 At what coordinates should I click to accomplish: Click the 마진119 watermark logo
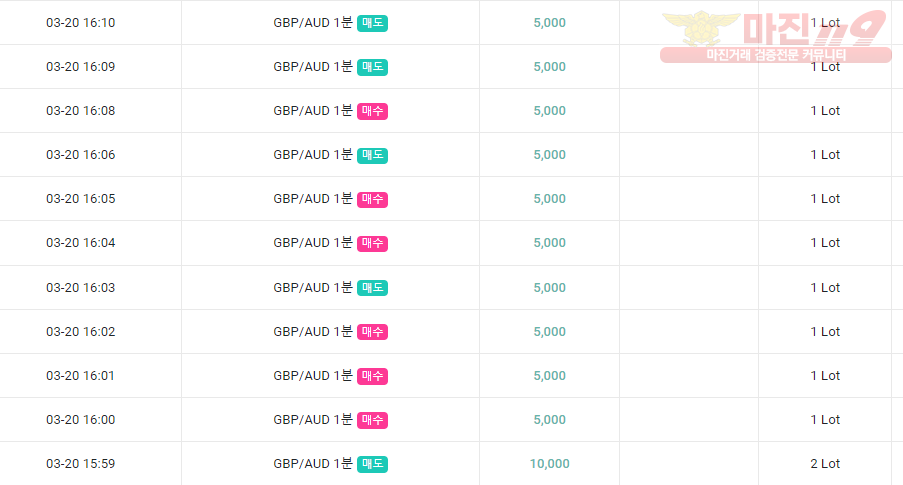775,36
